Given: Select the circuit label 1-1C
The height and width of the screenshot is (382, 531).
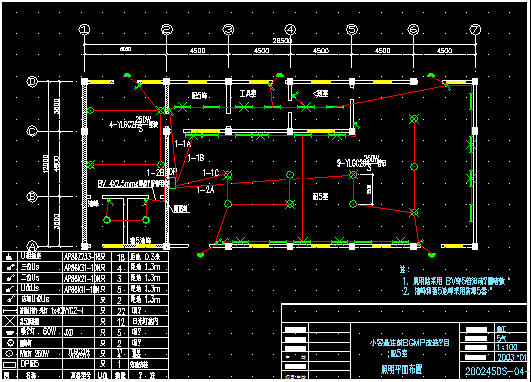Looking at the screenshot, I should [211, 173].
